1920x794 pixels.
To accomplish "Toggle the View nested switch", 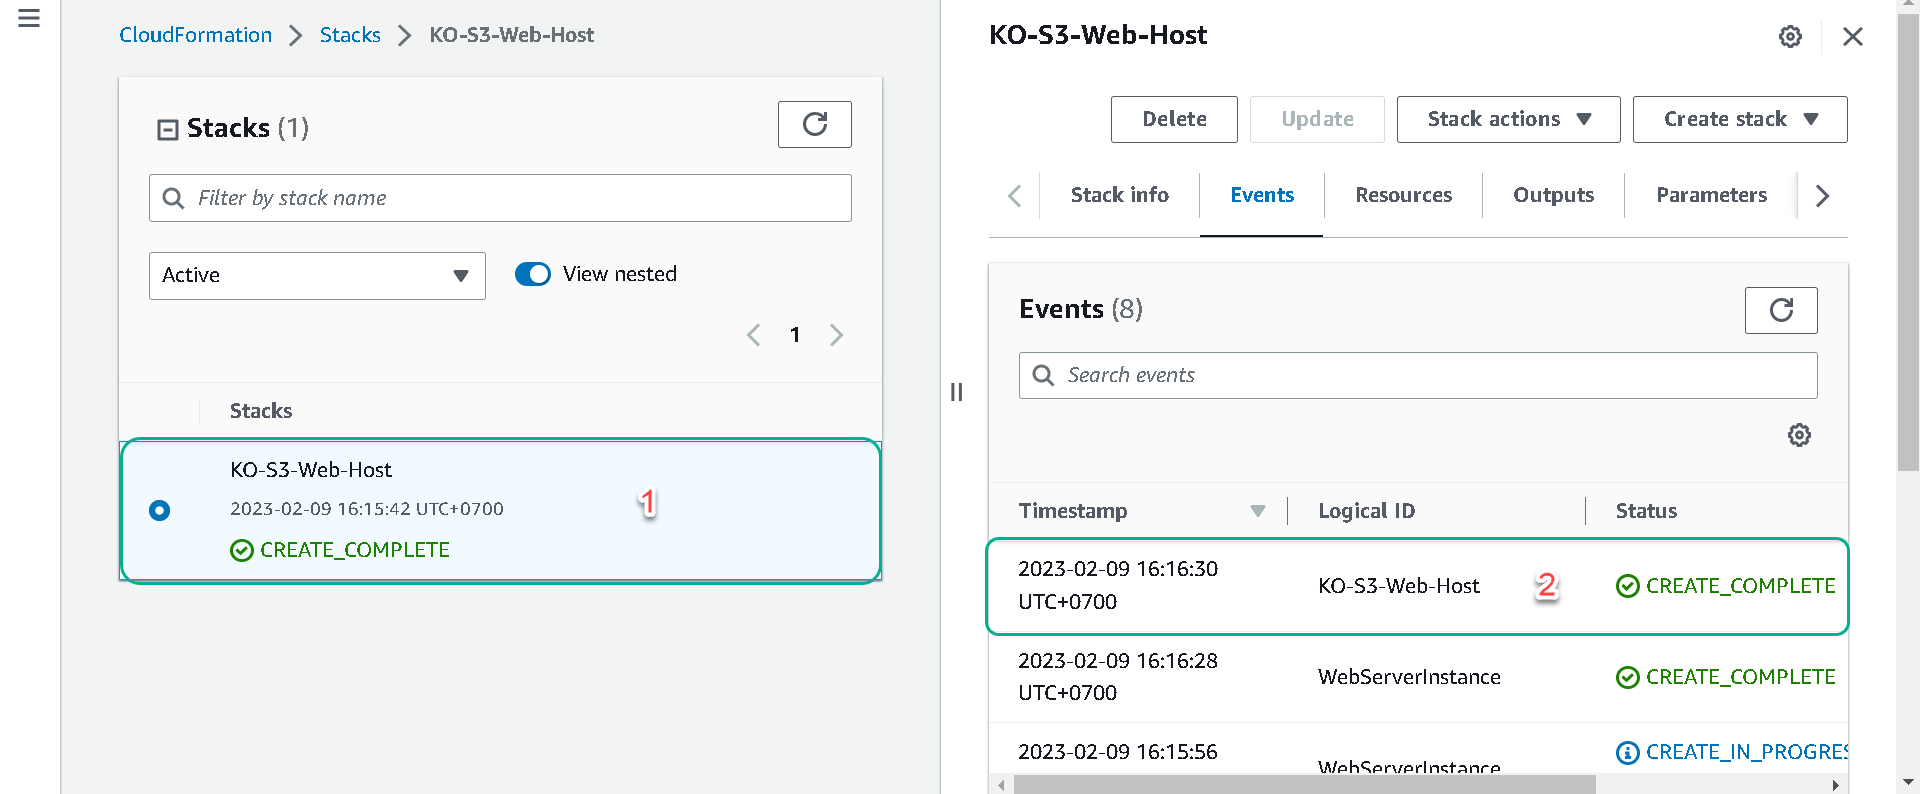I will pyautogui.click(x=533, y=274).
